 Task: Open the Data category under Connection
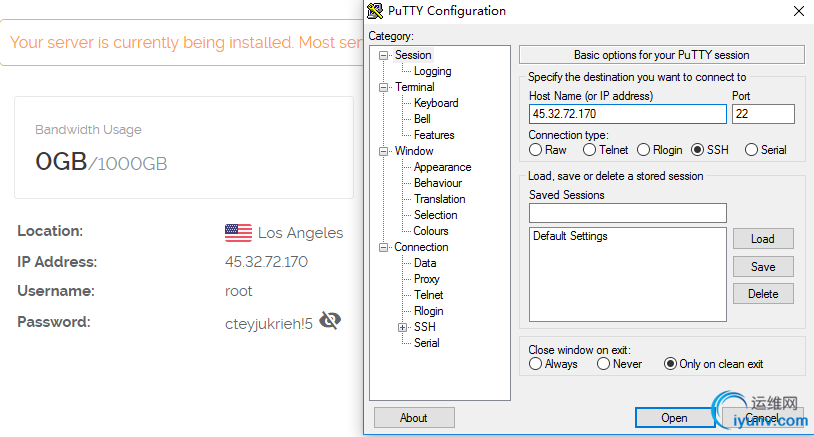(425, 263)
